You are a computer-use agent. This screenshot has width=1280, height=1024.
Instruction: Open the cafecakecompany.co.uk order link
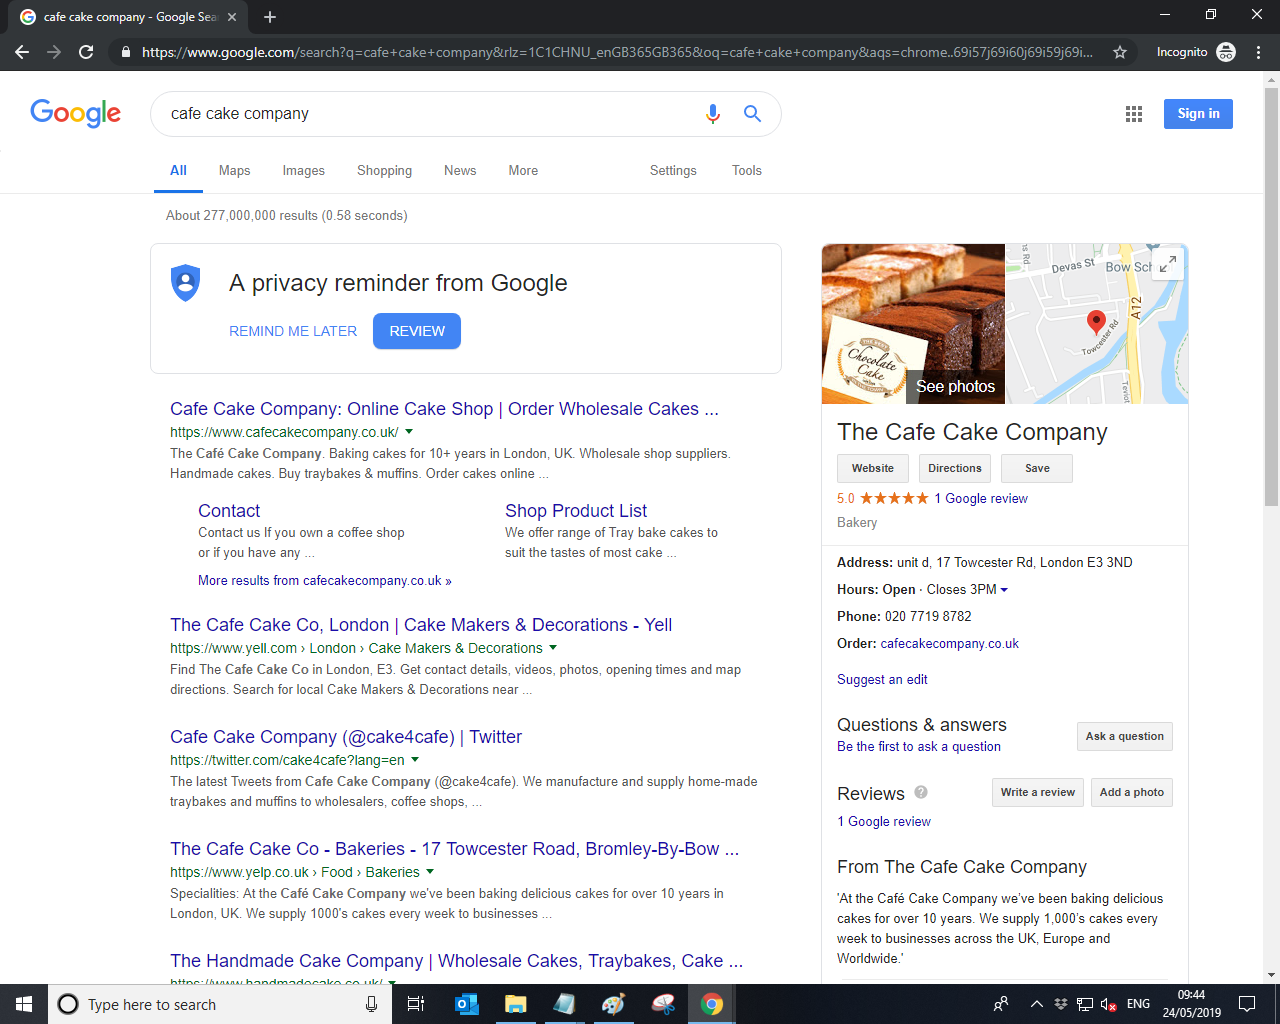click(x=950, y=644)
